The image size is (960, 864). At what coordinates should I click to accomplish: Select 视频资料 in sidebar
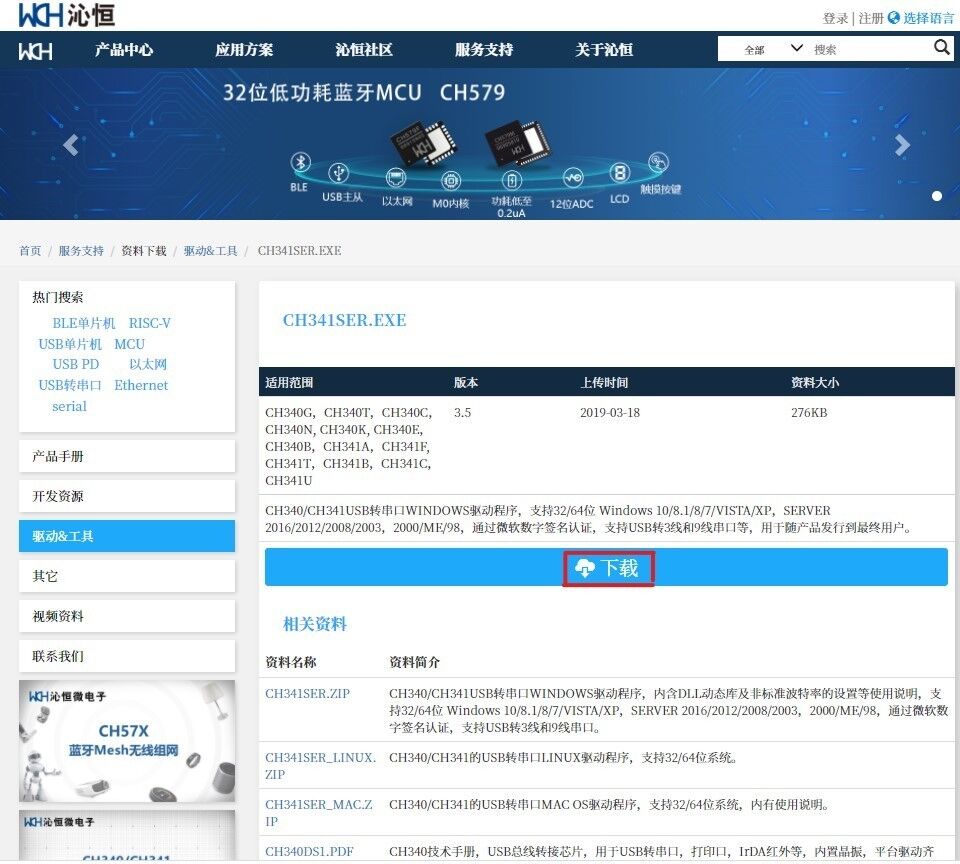[127, 616]
